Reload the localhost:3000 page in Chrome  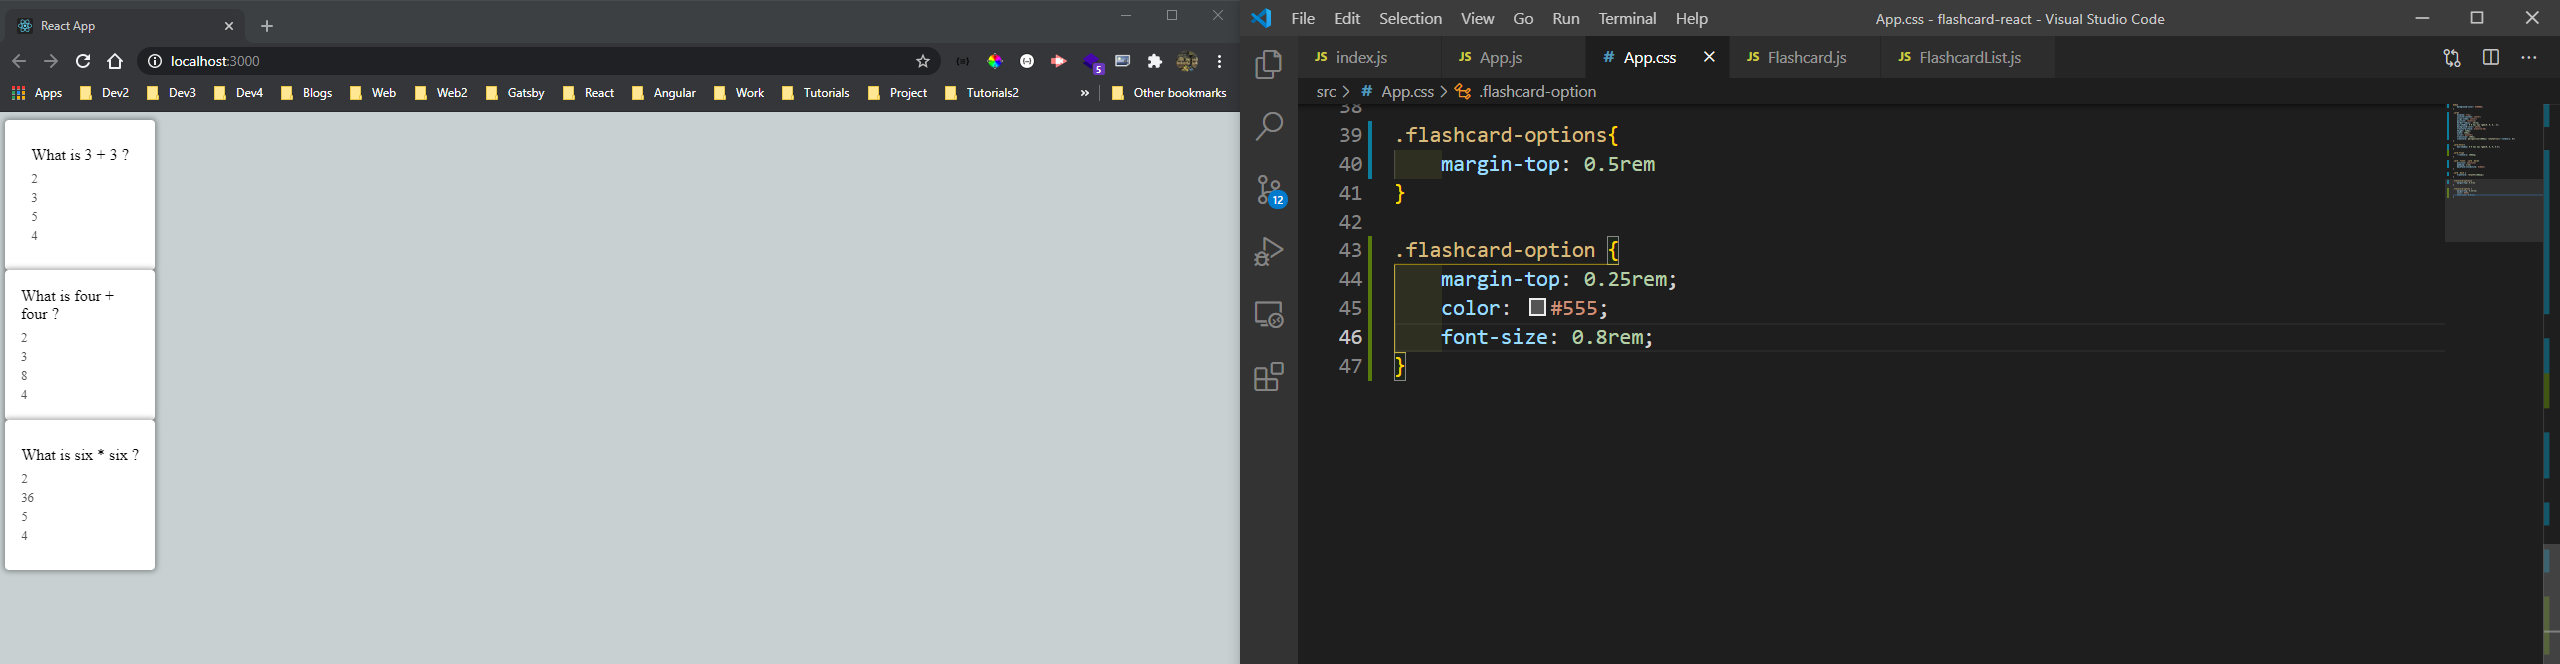tap(83, 61)
